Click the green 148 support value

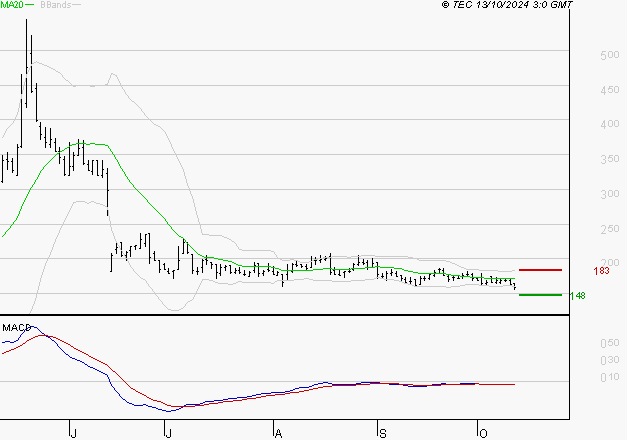click(x=577, y=296)
